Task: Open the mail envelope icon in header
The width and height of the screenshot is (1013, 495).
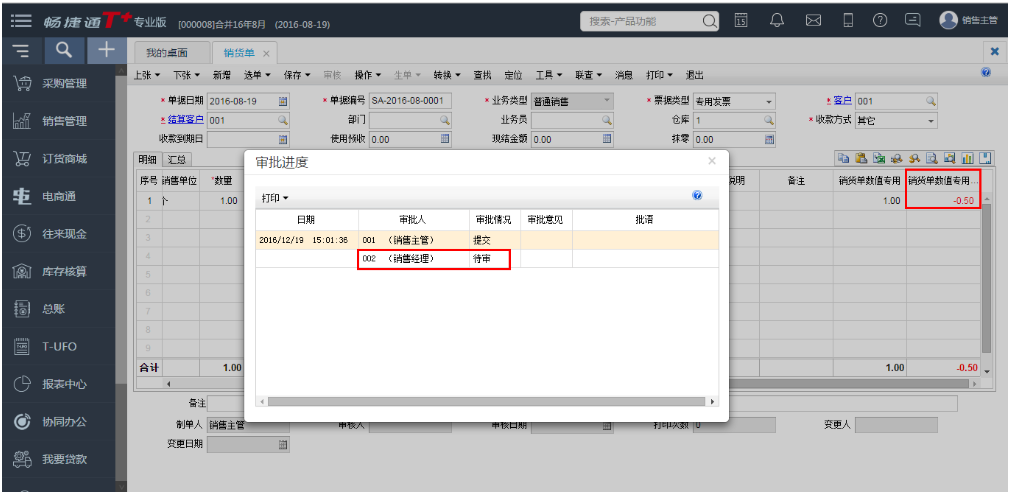Action: click(813, 21)
